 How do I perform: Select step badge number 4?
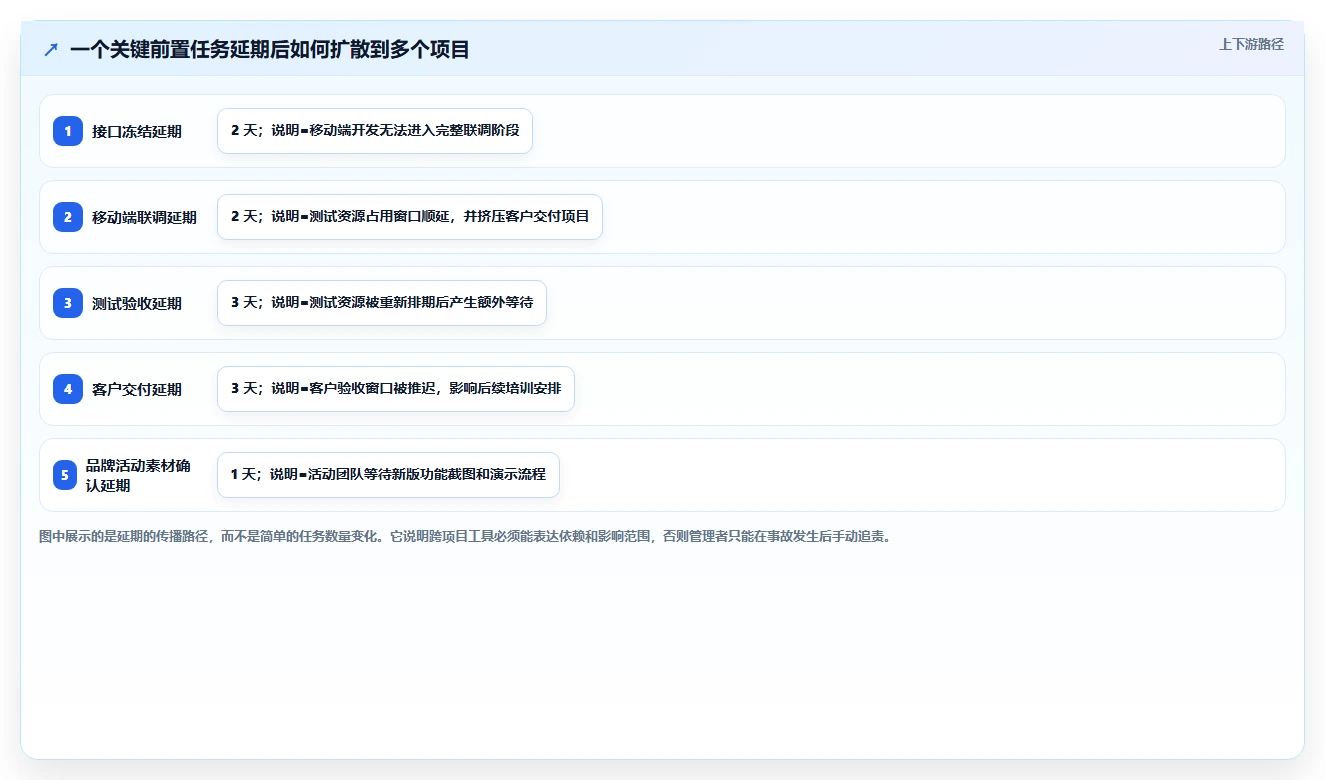[x=68, y=389]
